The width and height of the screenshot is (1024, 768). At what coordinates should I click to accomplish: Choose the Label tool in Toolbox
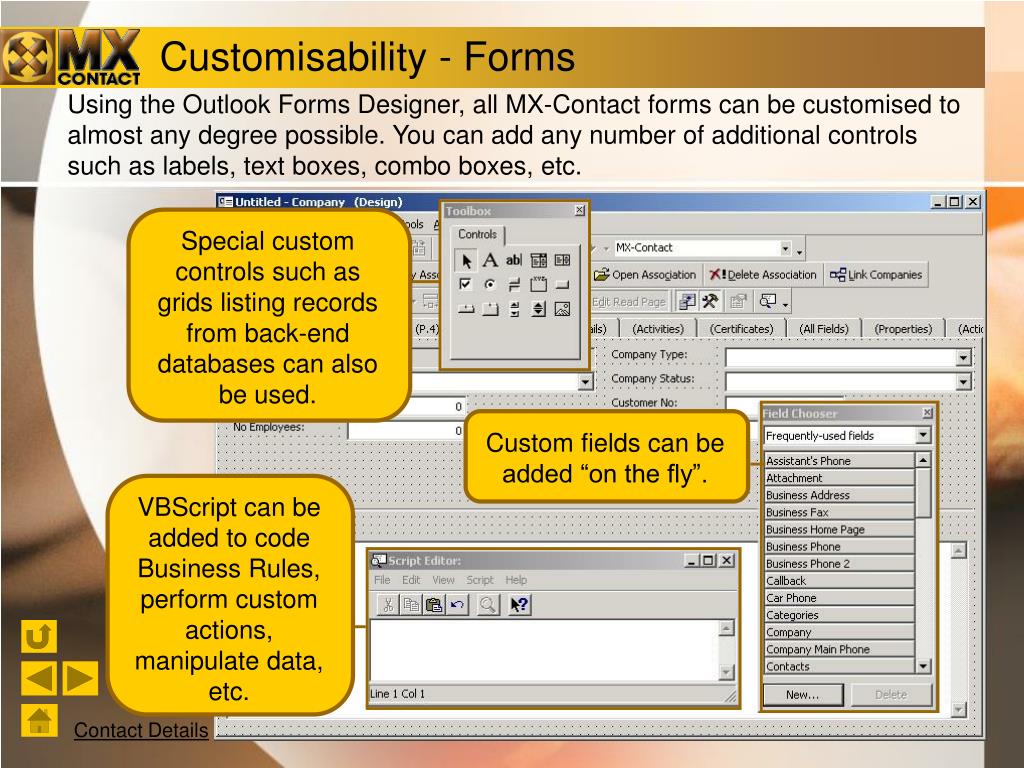490,260
